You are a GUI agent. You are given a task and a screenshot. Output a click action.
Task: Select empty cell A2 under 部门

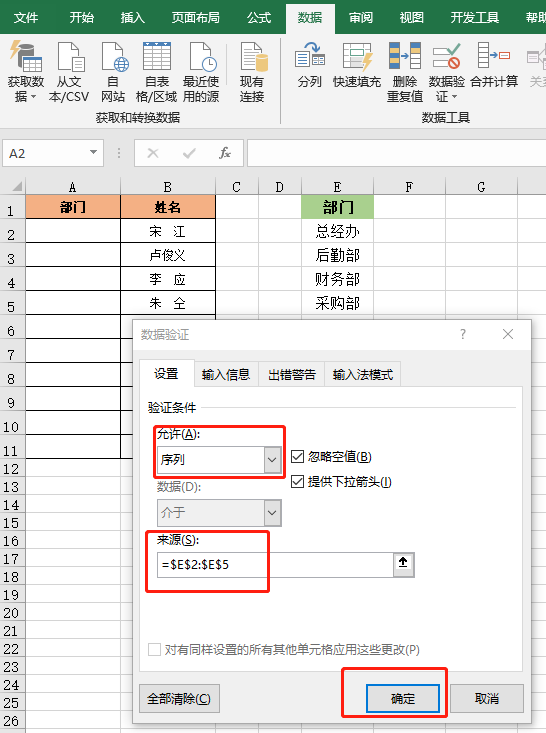point(72,231)
